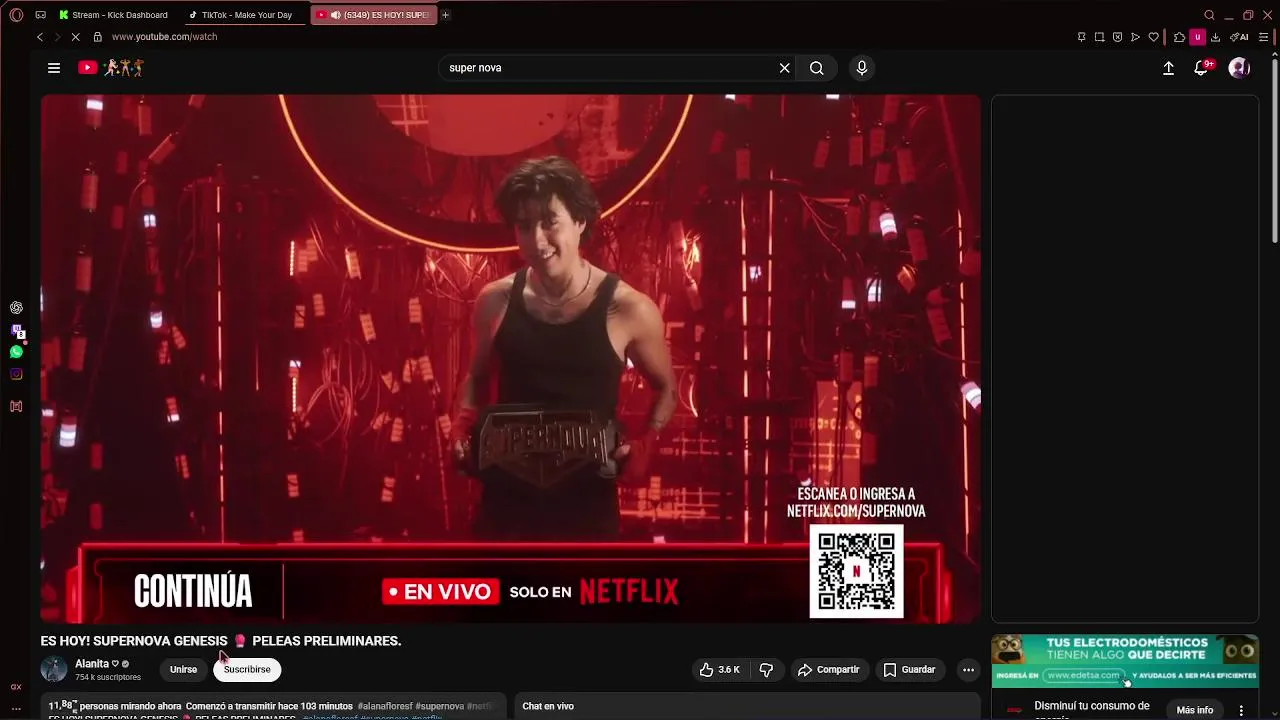Open ChatGPT in Opera sidebar

pyautogui.click(x=16, y=308)
